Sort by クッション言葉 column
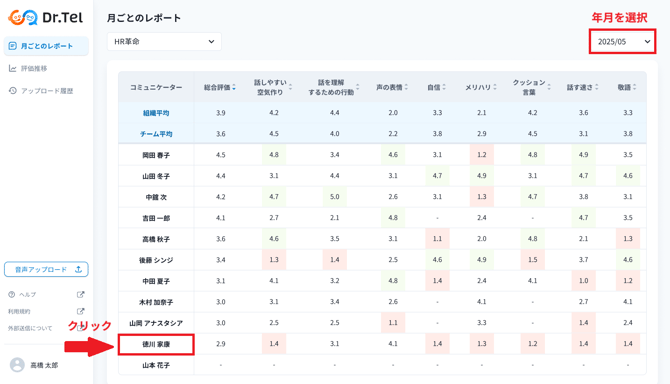 [549, 87]
